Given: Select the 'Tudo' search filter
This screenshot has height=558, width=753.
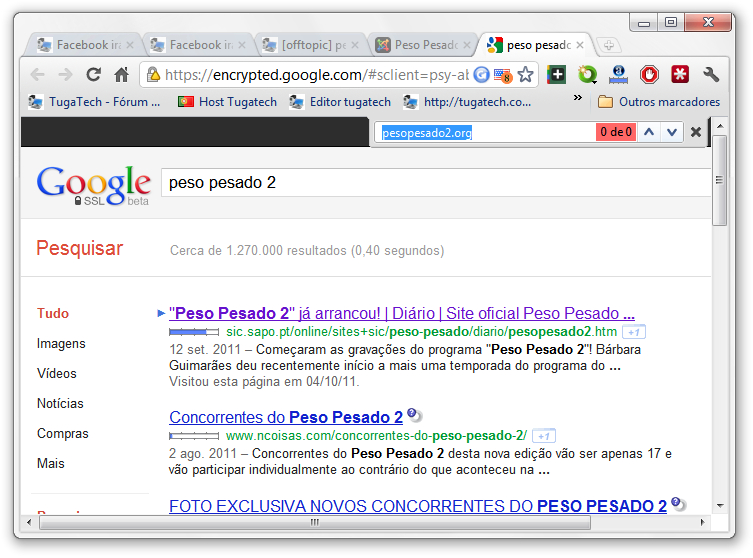Looking at the screenshot, I should pyautogui.click(x=53, y=314).
